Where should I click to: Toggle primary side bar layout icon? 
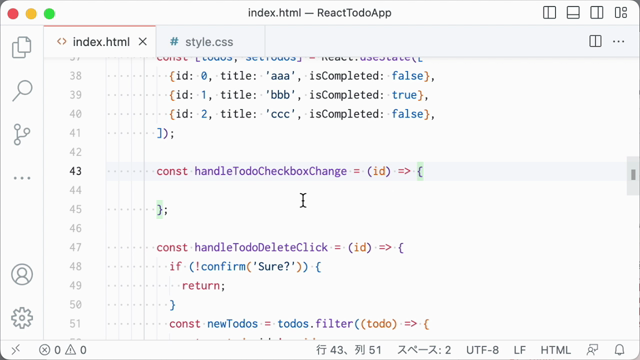tap(549, 13)
